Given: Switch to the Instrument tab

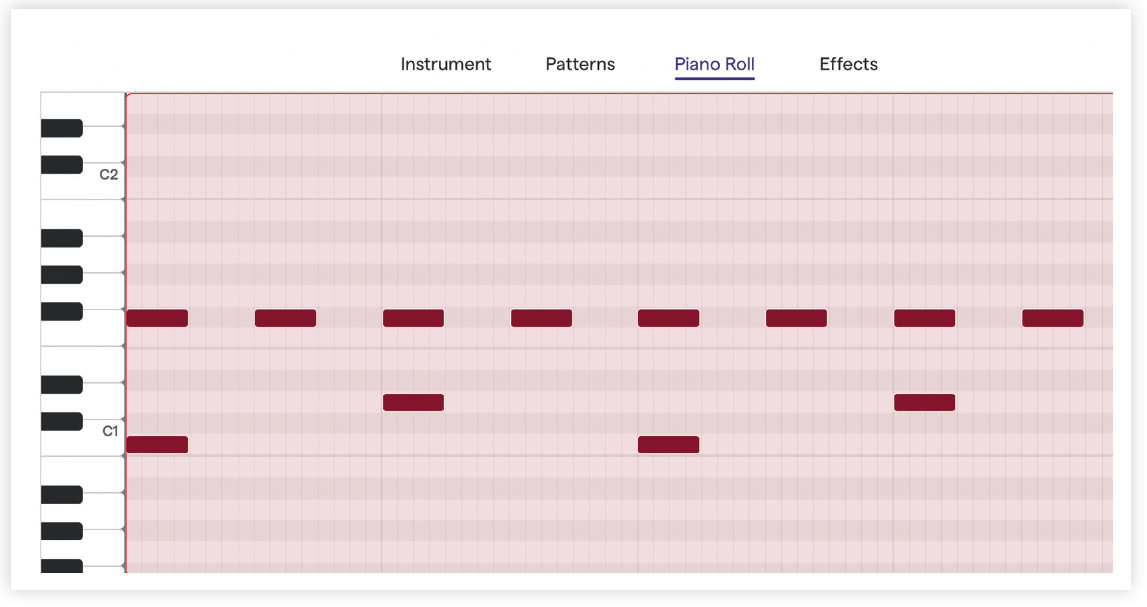Looking at the screenshot, I should (x=445, y=64).
